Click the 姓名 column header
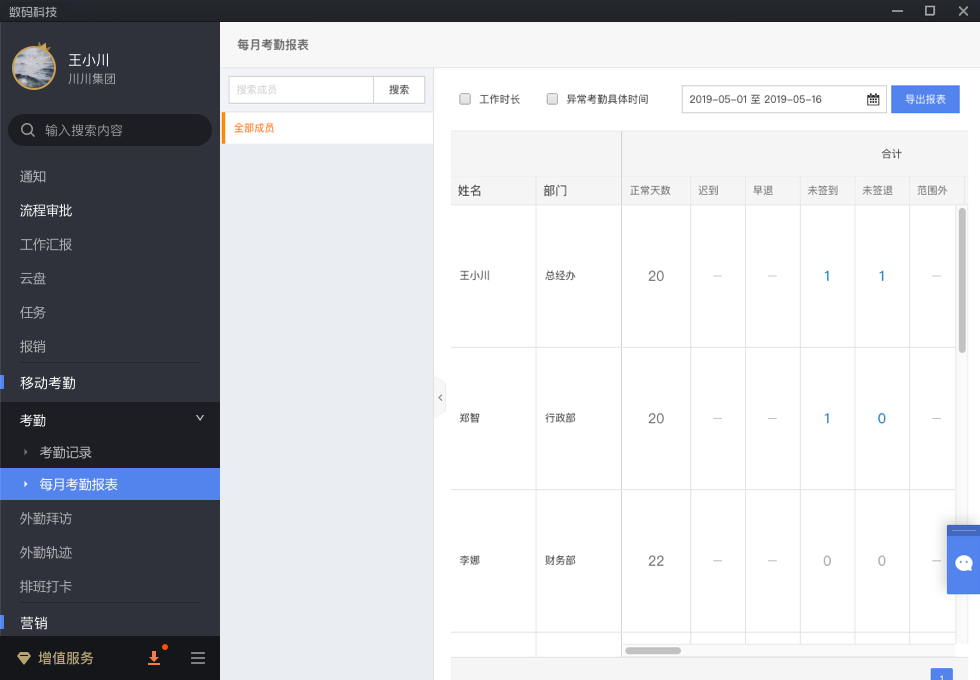The image size is (980, 680). click(469, 191)
